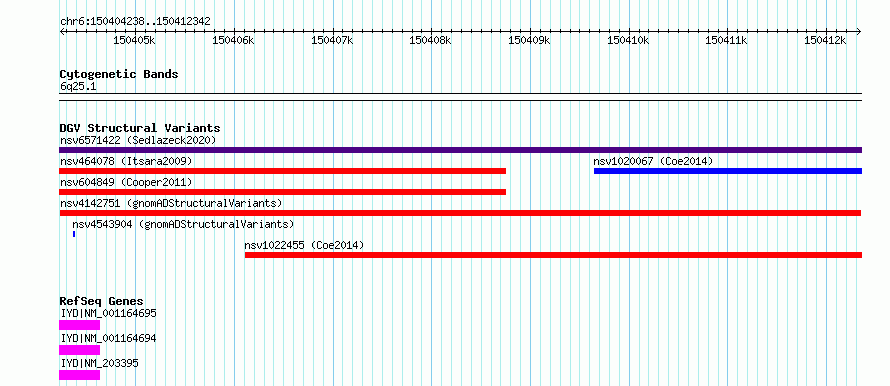The height and width of the screenshot is (386, 890).
Task: Click the tiny blue nsv4543904 variant marker
Action: point(74,234)
